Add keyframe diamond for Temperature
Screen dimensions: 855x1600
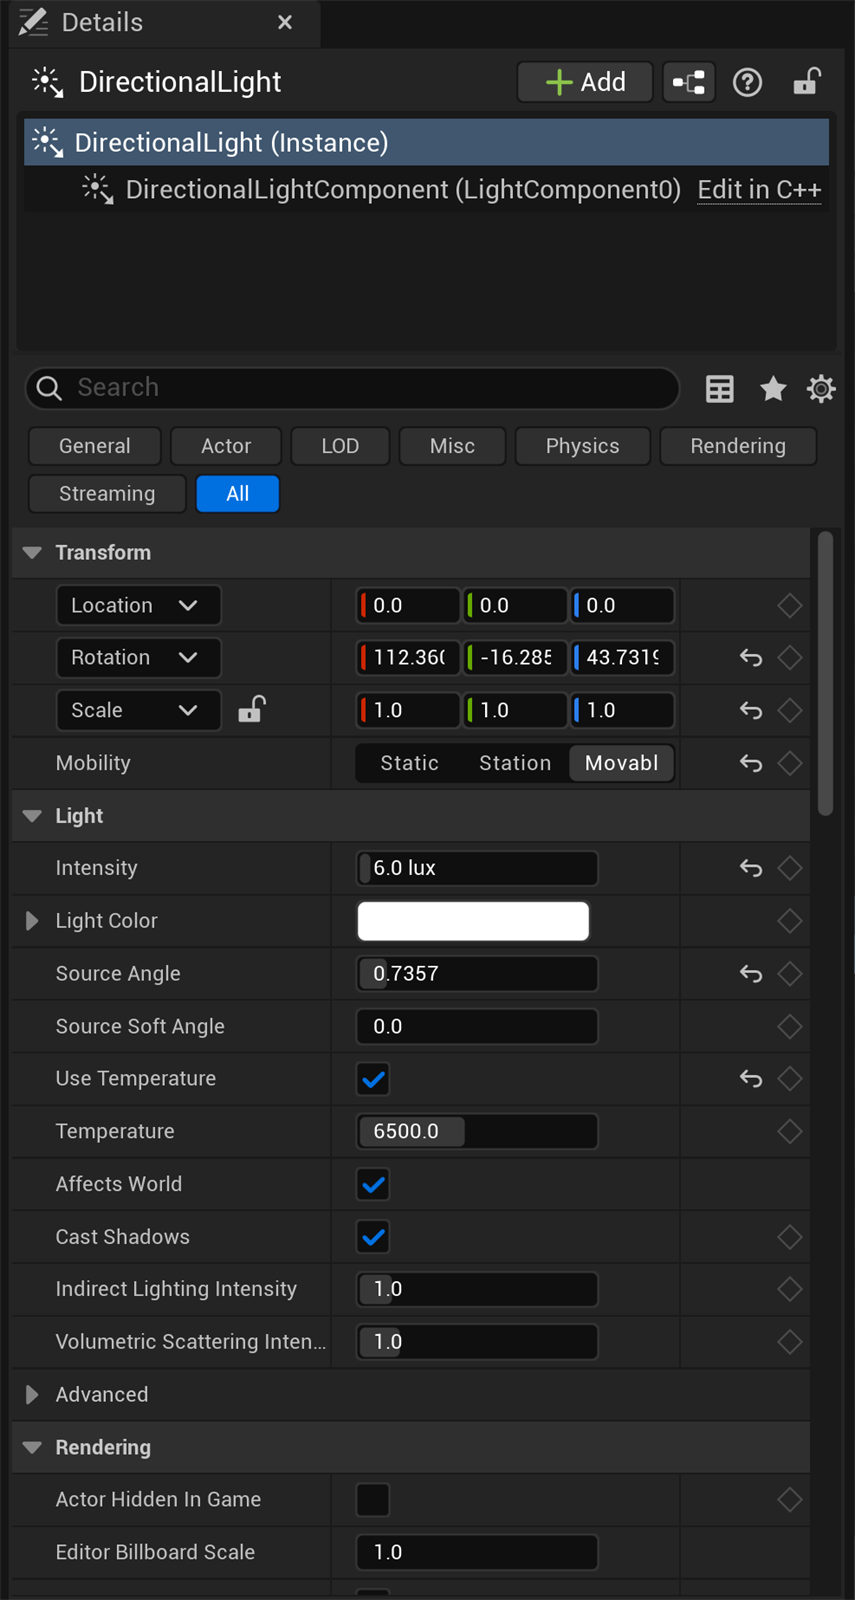(x=790, y=1131)
